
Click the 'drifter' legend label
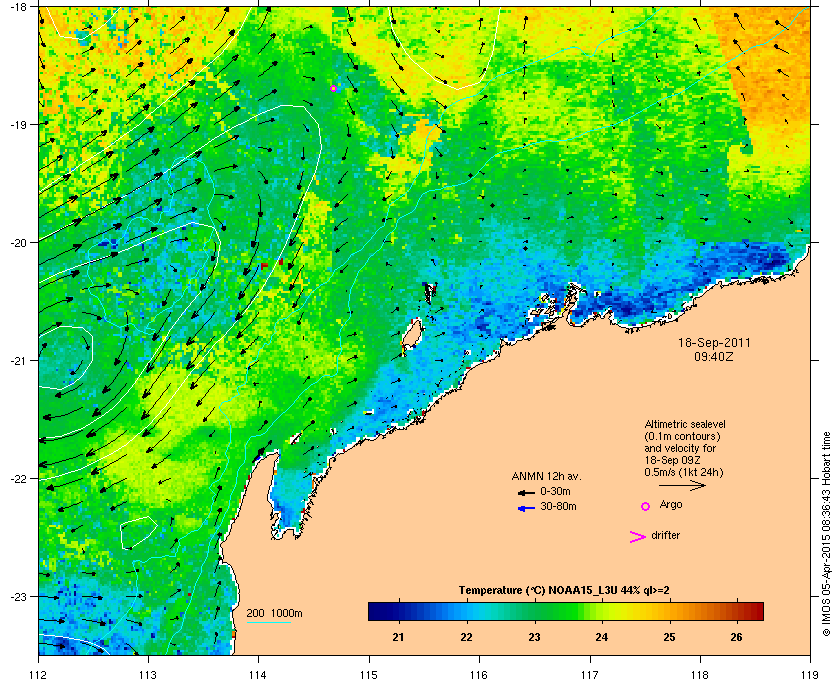(665, 535)
